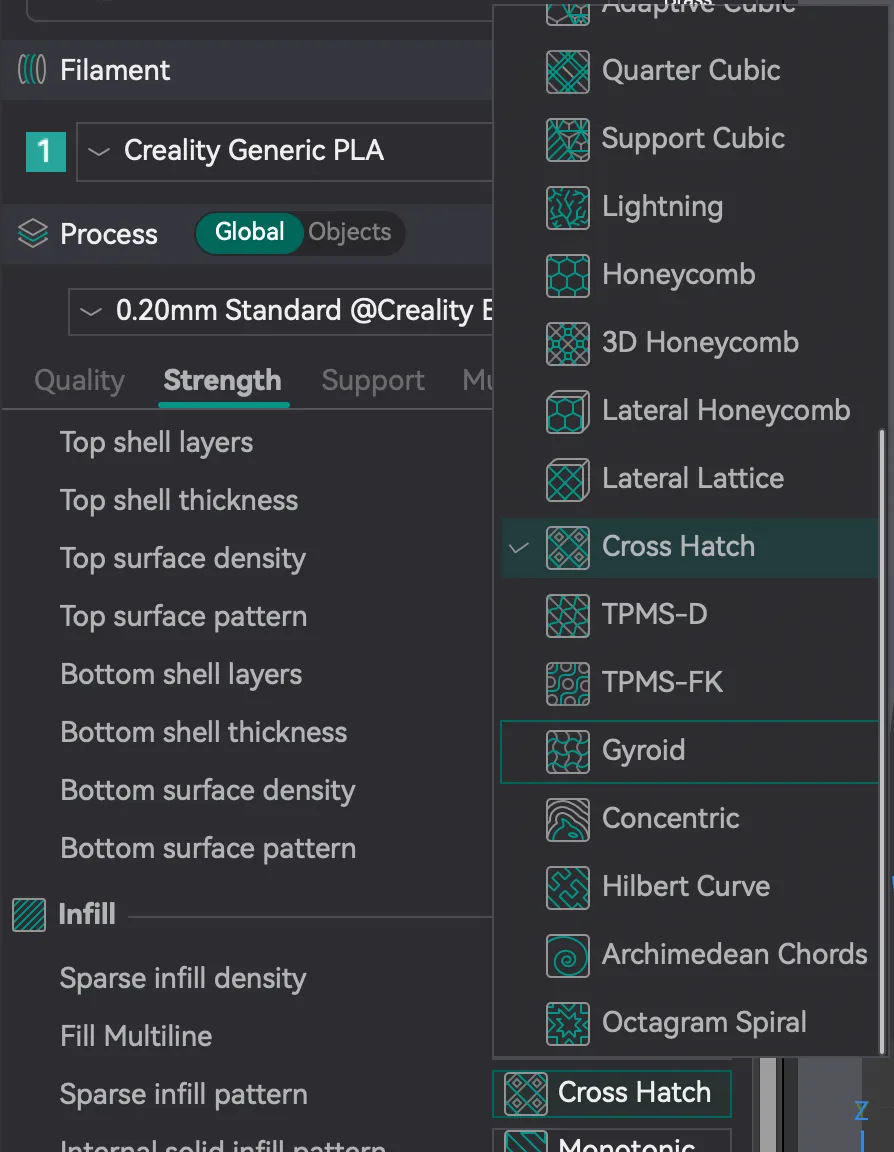
Task: Choose Honeycomb from the pattern list
Action: click(x=690, y=276)
